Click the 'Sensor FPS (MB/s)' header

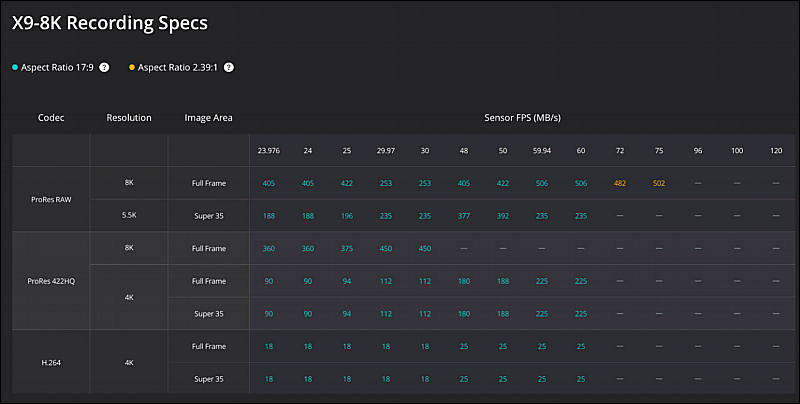pos(522,118)
